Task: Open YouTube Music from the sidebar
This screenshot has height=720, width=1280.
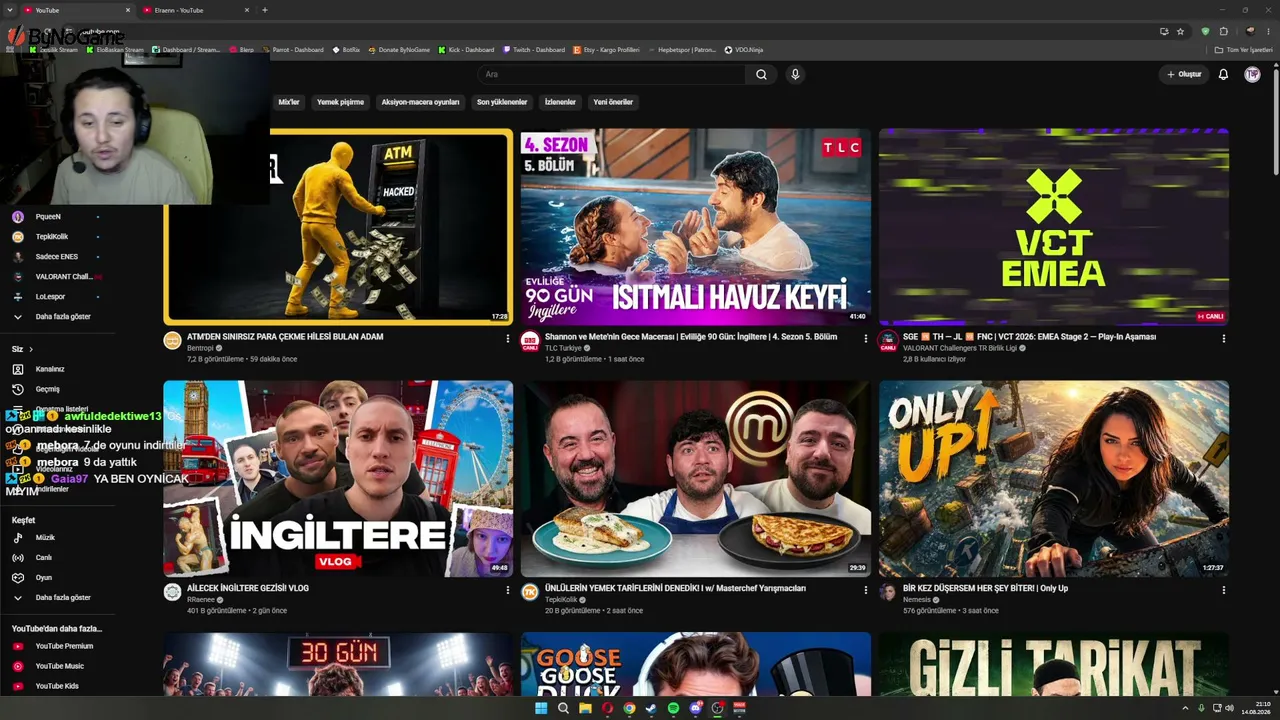Action: point(60,666)
